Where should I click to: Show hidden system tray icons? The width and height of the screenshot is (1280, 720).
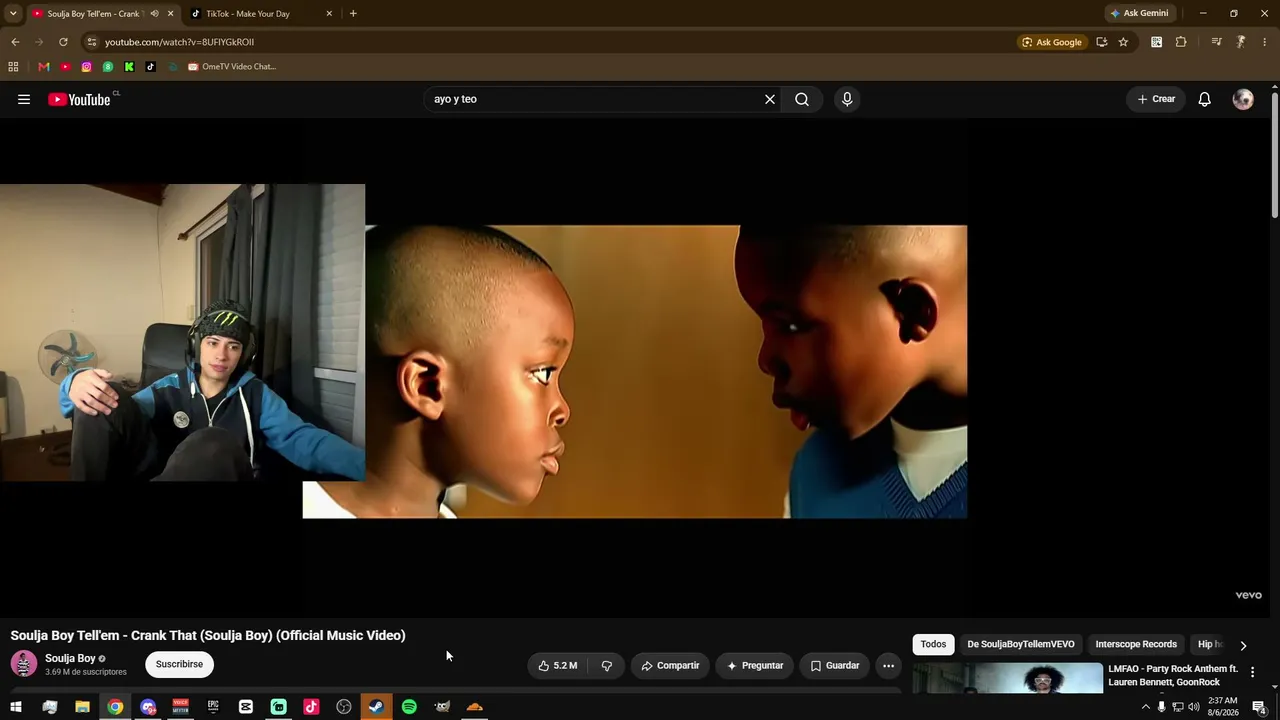pyautogui.click(x=1146, y=707)
